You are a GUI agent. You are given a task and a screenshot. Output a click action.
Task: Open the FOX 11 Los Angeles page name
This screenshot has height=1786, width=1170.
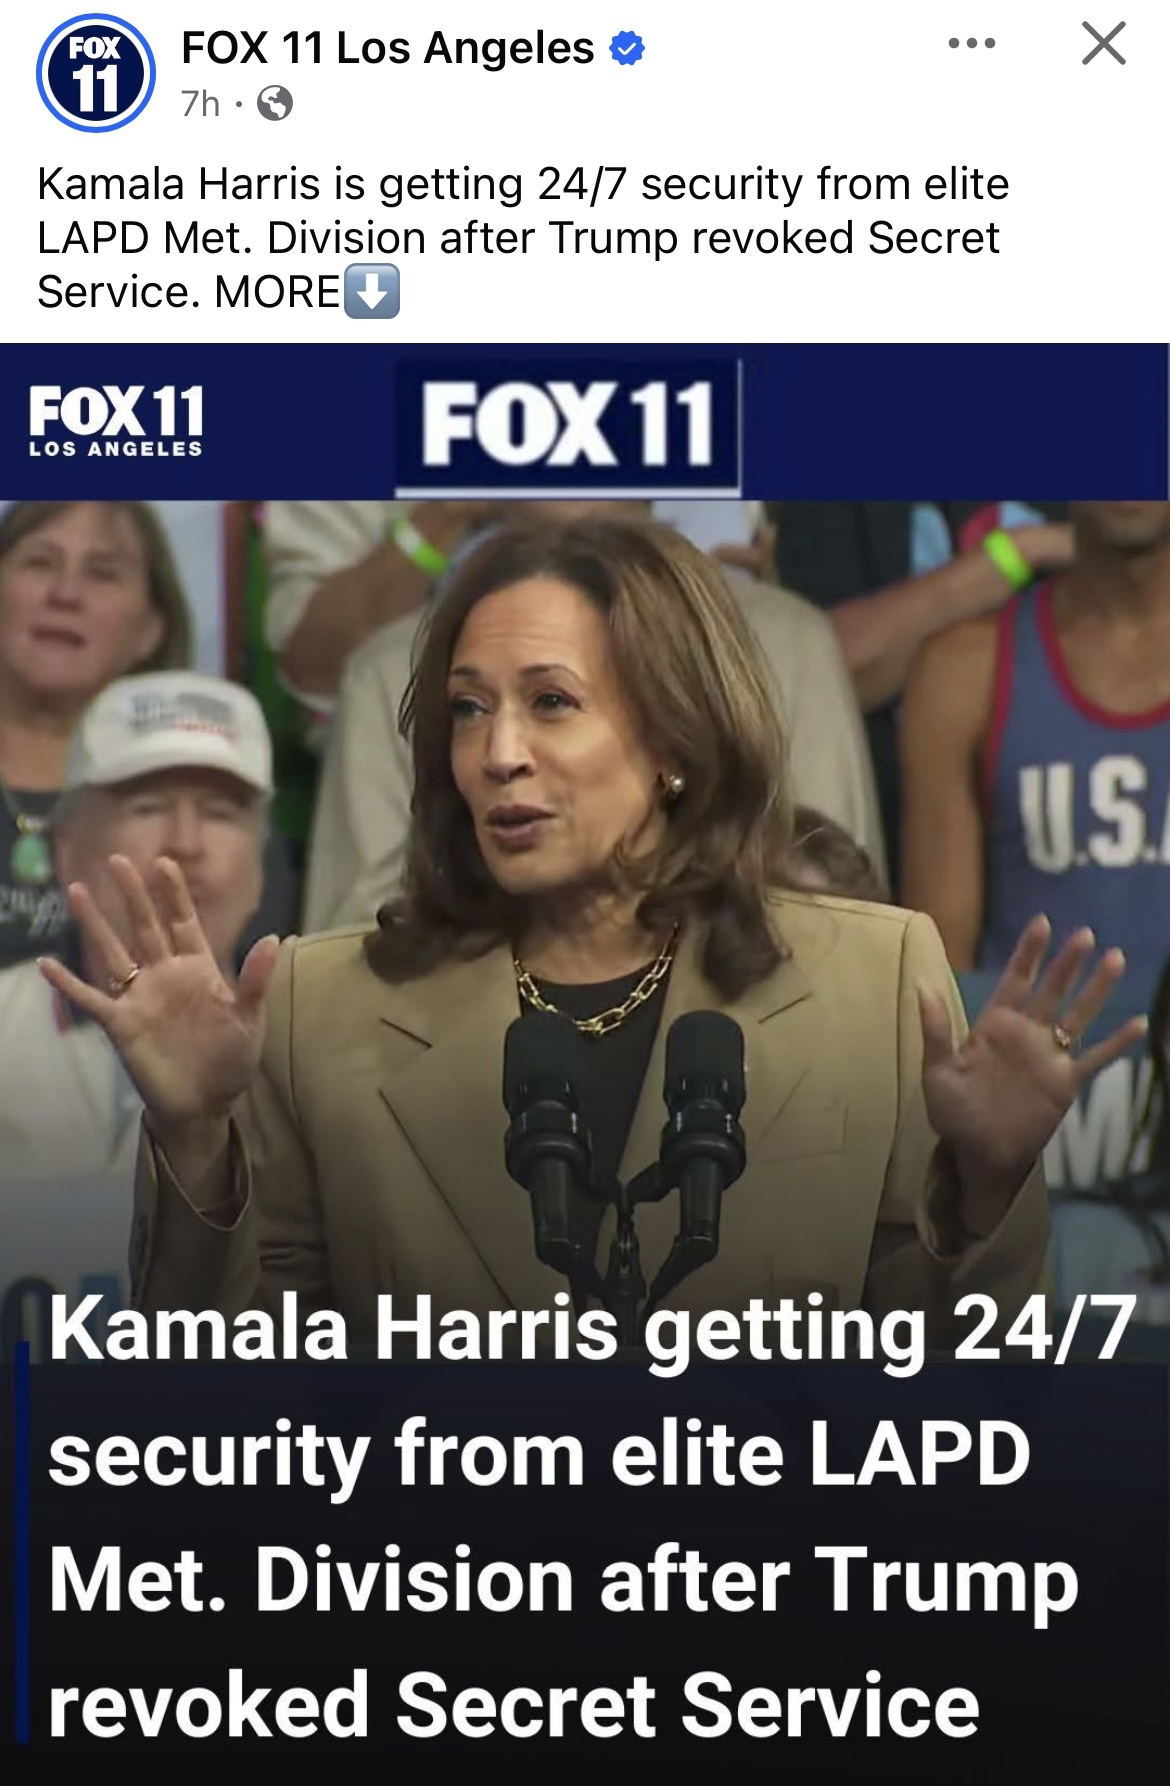coord(388,48)
